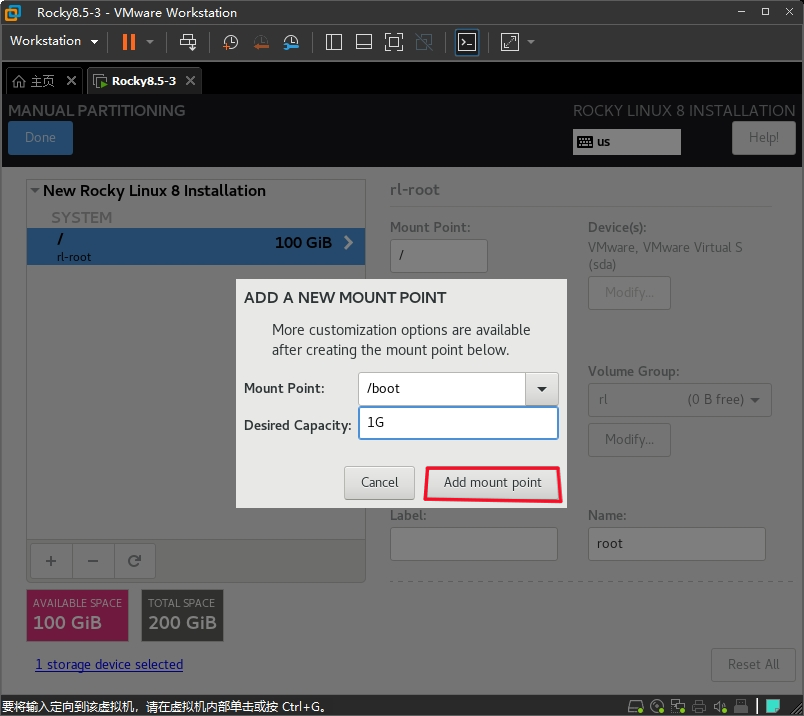
Task: Open 1 storage device selected link
Action: [x=109, y=665]
